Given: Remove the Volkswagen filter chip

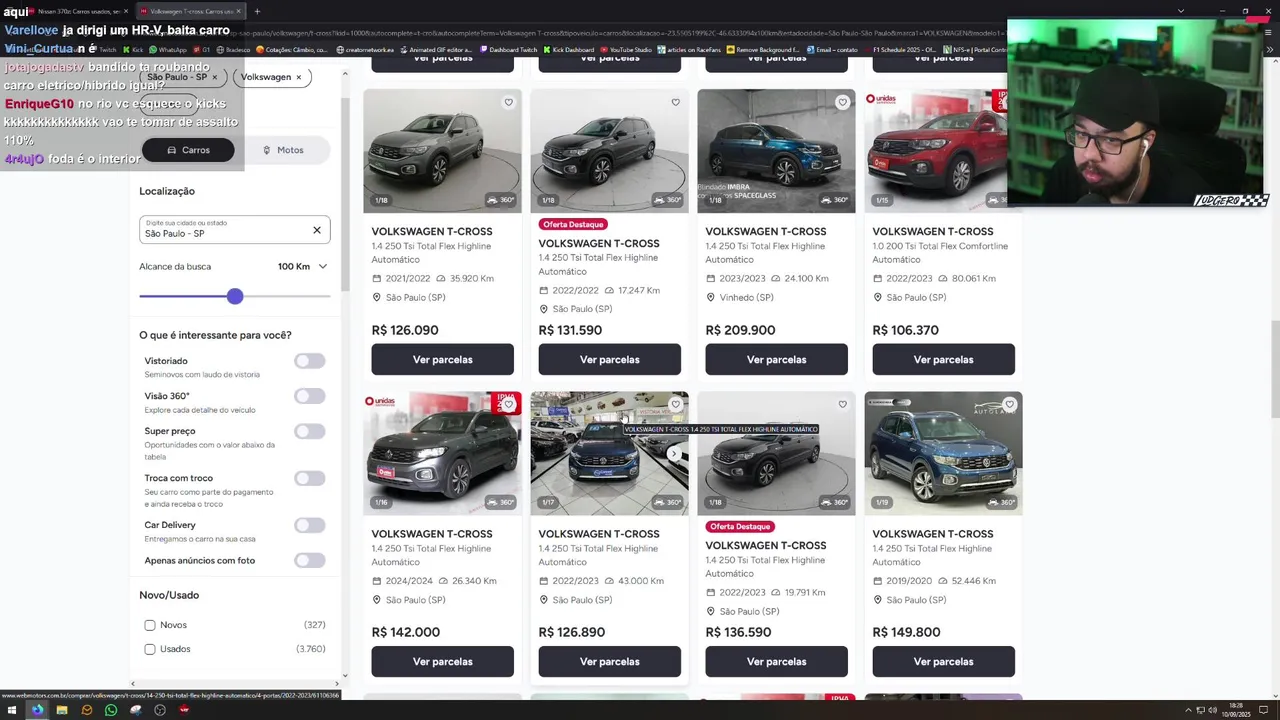Looking at the screenshot, I should pos(298,77).
